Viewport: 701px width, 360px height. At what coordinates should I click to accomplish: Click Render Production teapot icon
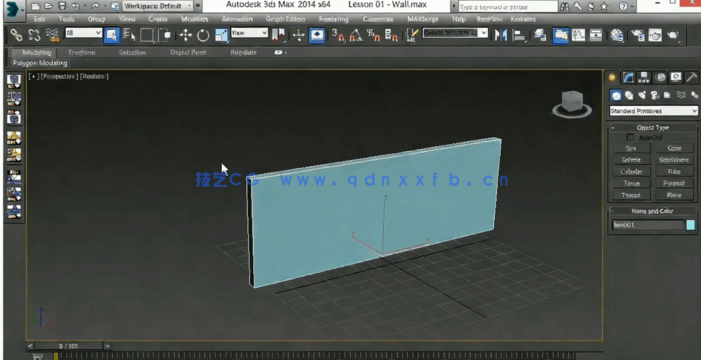pyautogui.click(x=673, y=35)
